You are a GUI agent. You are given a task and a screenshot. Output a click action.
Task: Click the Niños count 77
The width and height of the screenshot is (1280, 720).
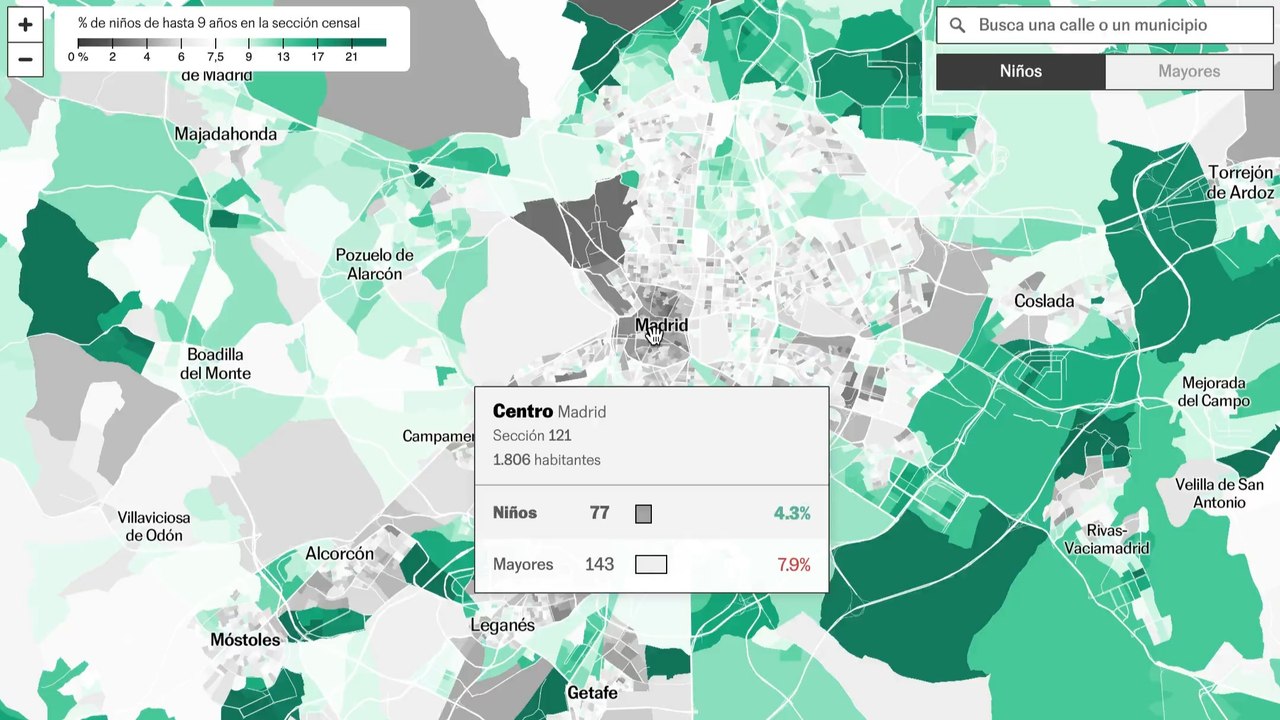point(599,513)
